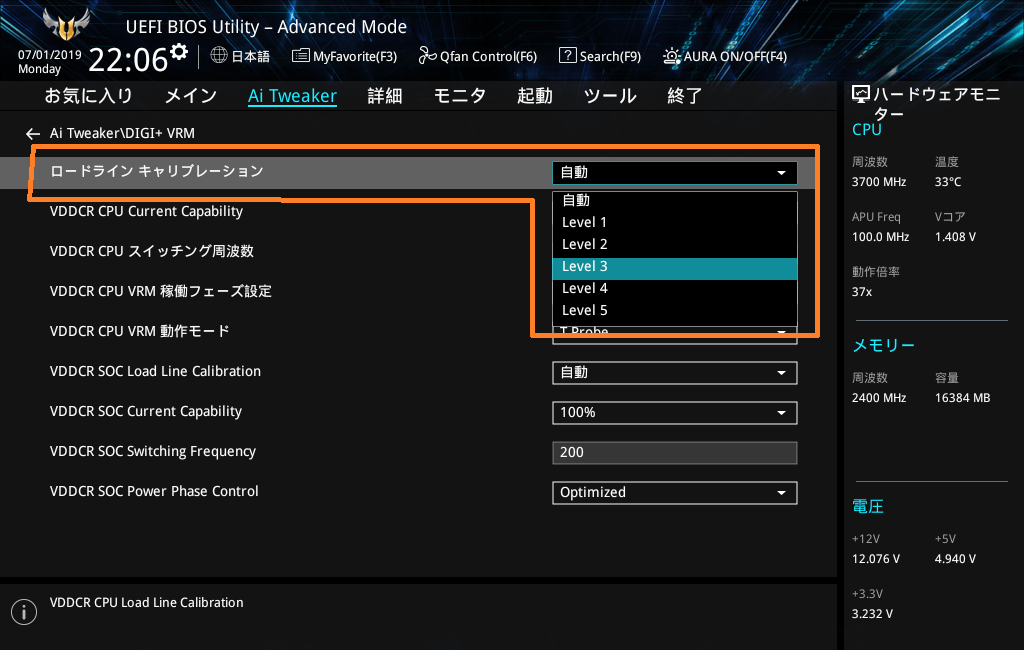The height and width of the screenshot is (650, 1024).
Task: Click the globe language icon
Action: (x=219, y=56)
